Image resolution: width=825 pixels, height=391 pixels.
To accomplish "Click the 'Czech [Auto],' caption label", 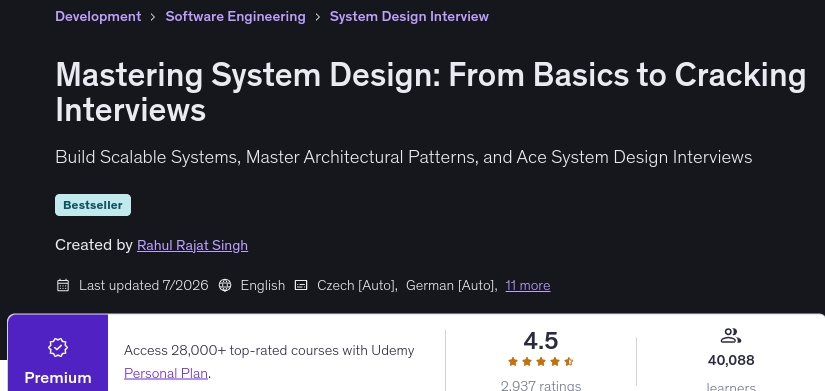I will coord(357,285).
